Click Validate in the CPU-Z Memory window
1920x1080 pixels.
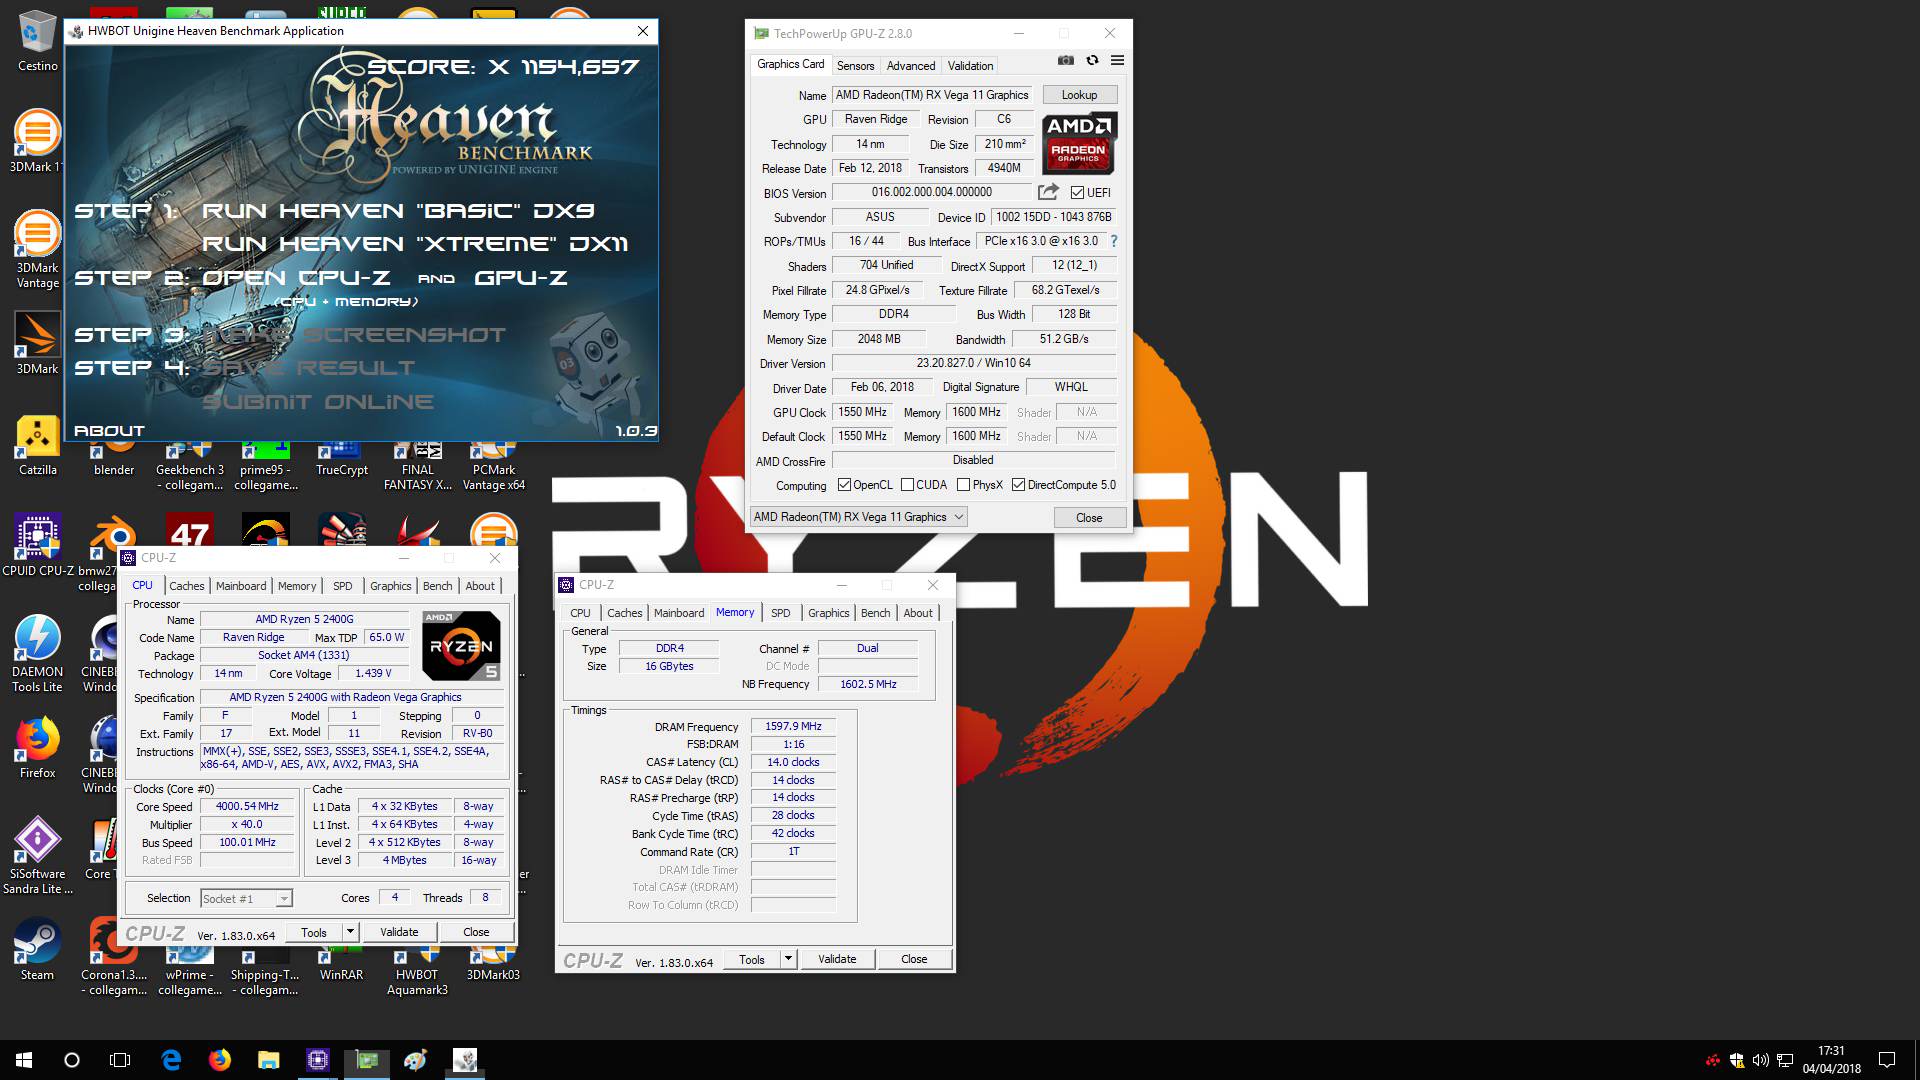pos(837,959)
